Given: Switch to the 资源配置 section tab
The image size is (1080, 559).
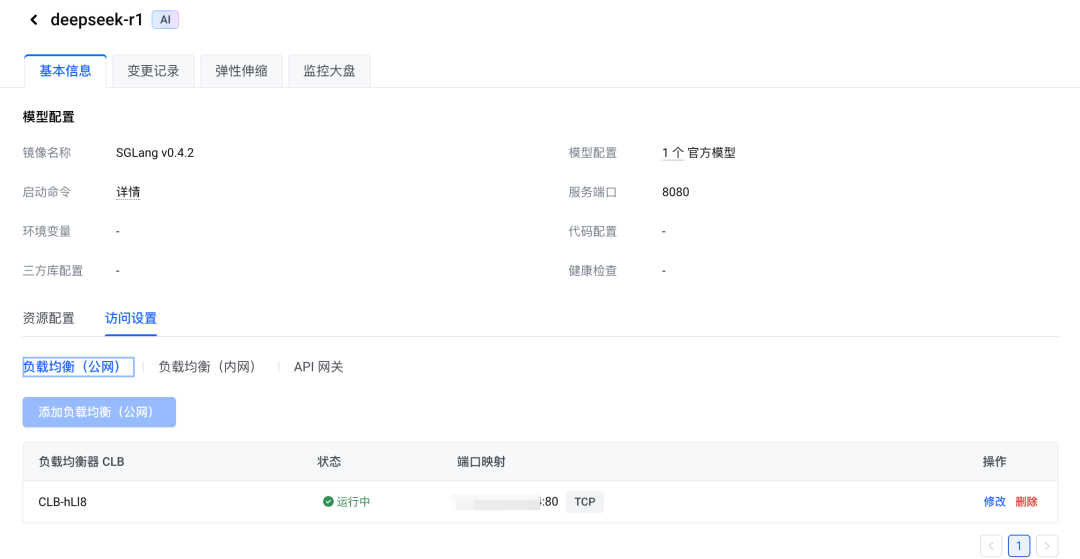Looking at the screenshot, I should 48,318.
